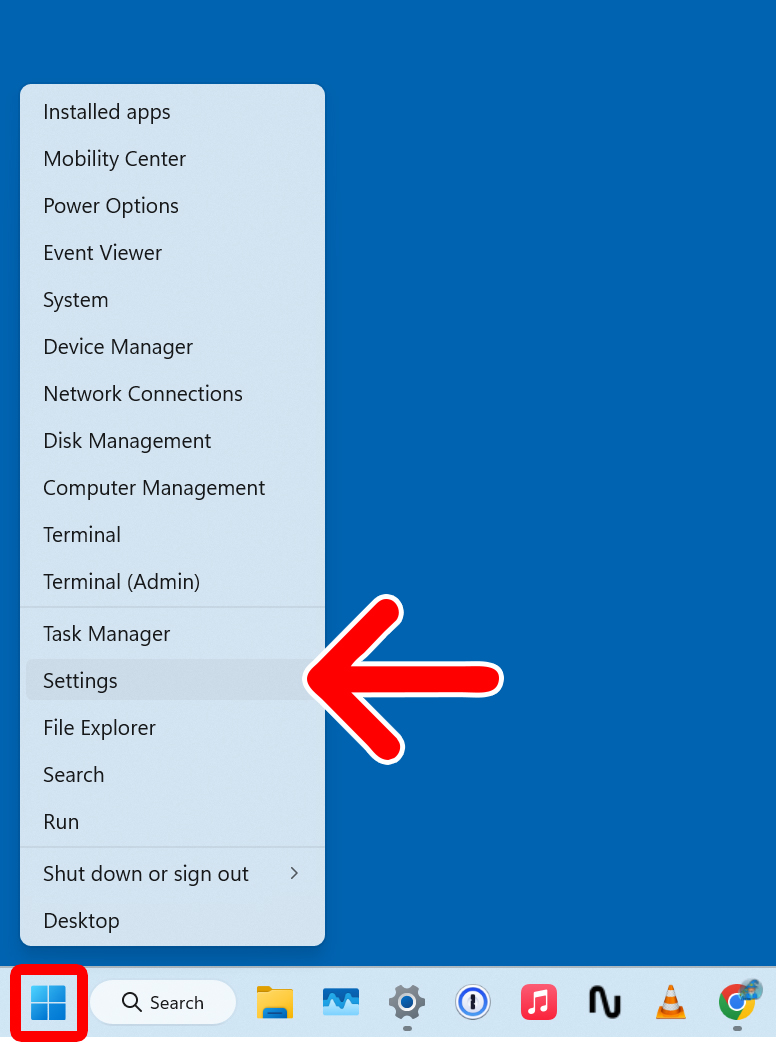Viewport: 776px width, 1044px height.
Task: Click the Windows Start button
Action: (x=48, y=1002)
